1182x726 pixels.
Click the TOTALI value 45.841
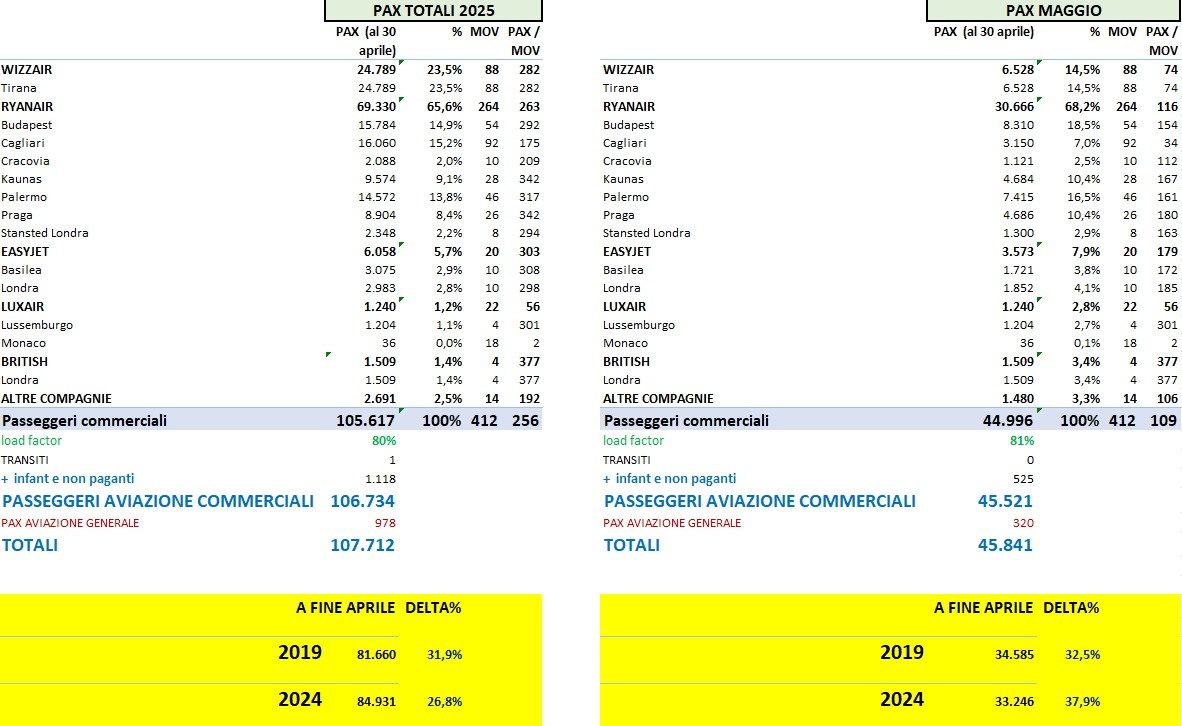tap(1005, 545)
